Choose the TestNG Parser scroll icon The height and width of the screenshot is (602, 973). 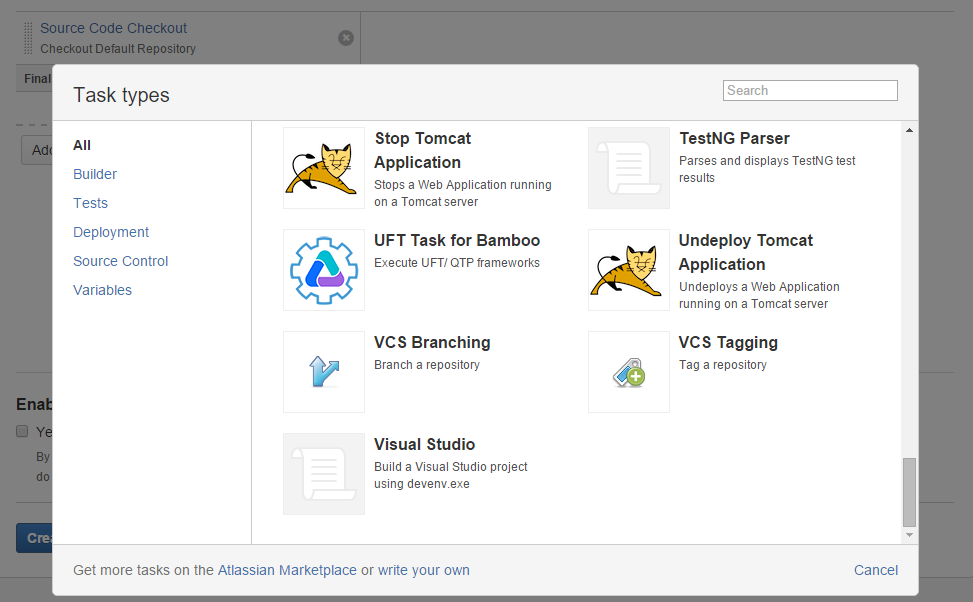tap(629, 168)
